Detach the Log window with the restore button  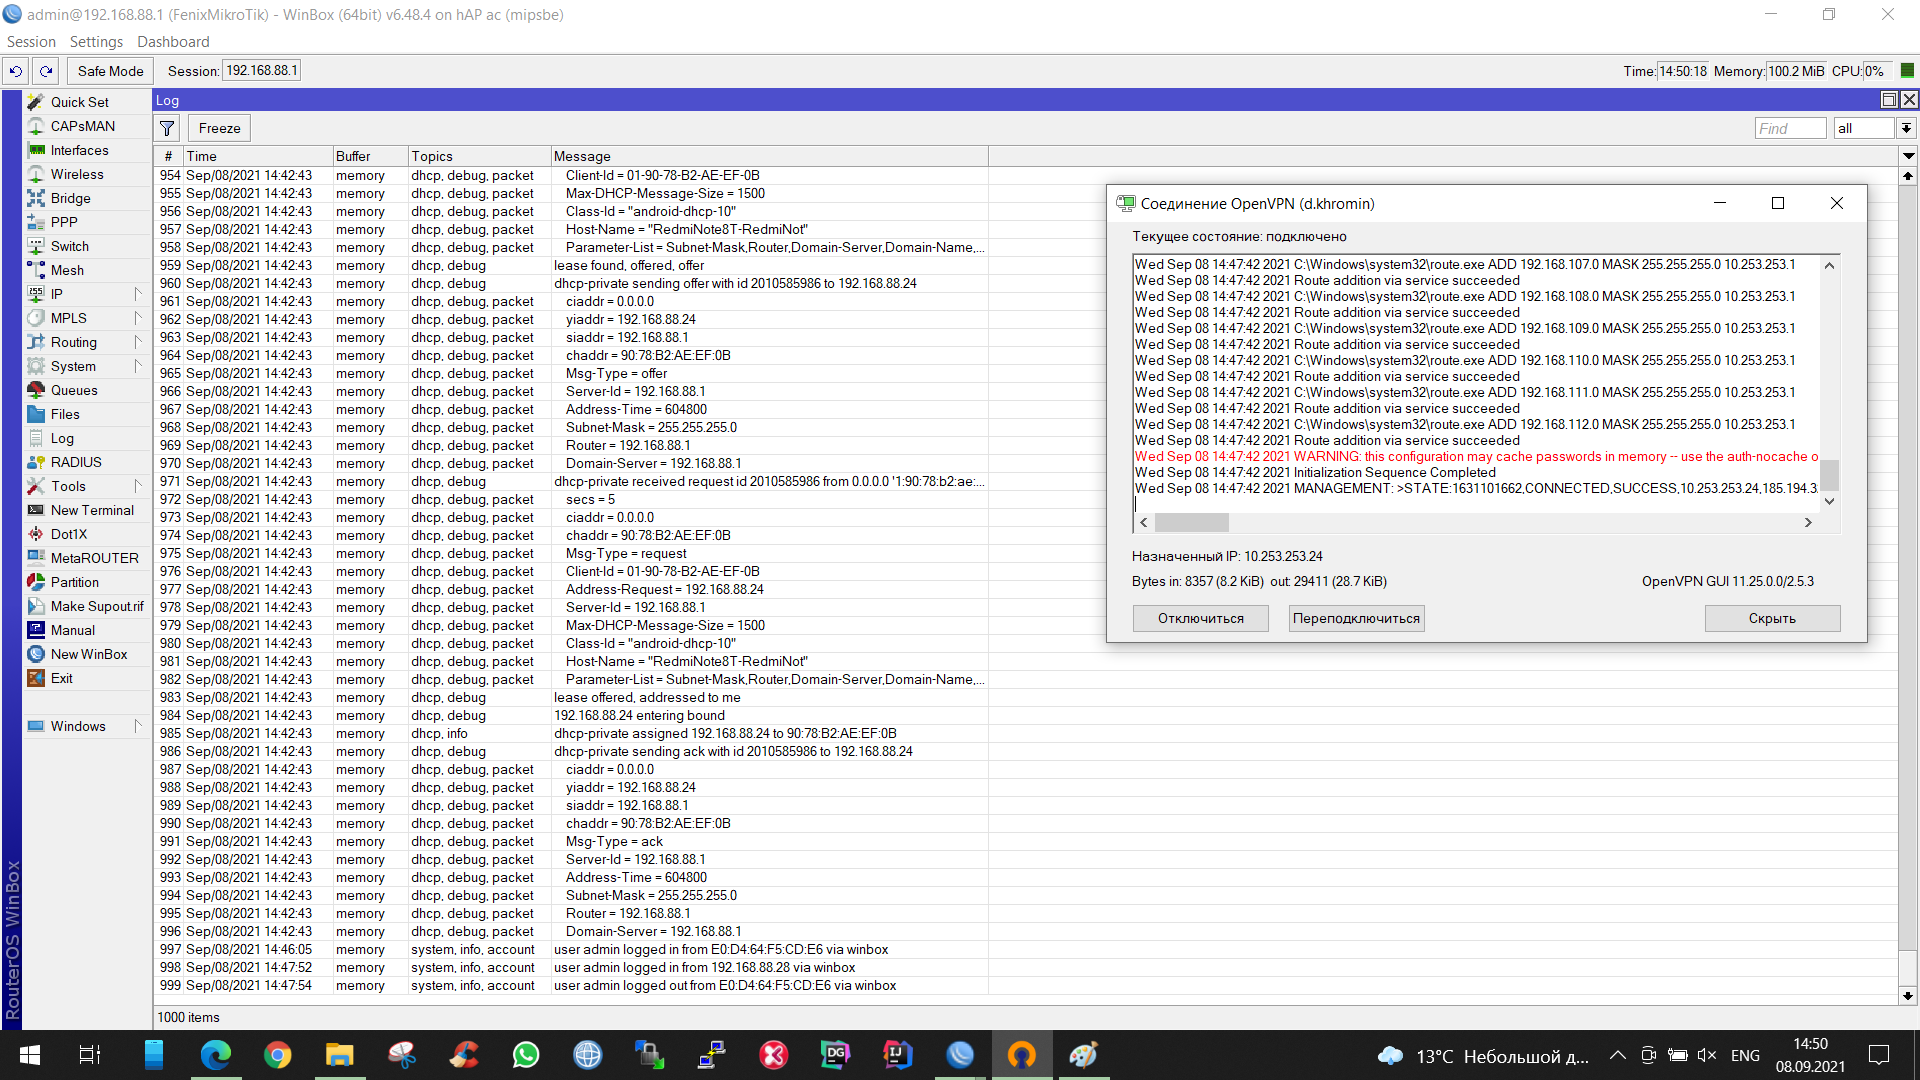[1888, 100]
